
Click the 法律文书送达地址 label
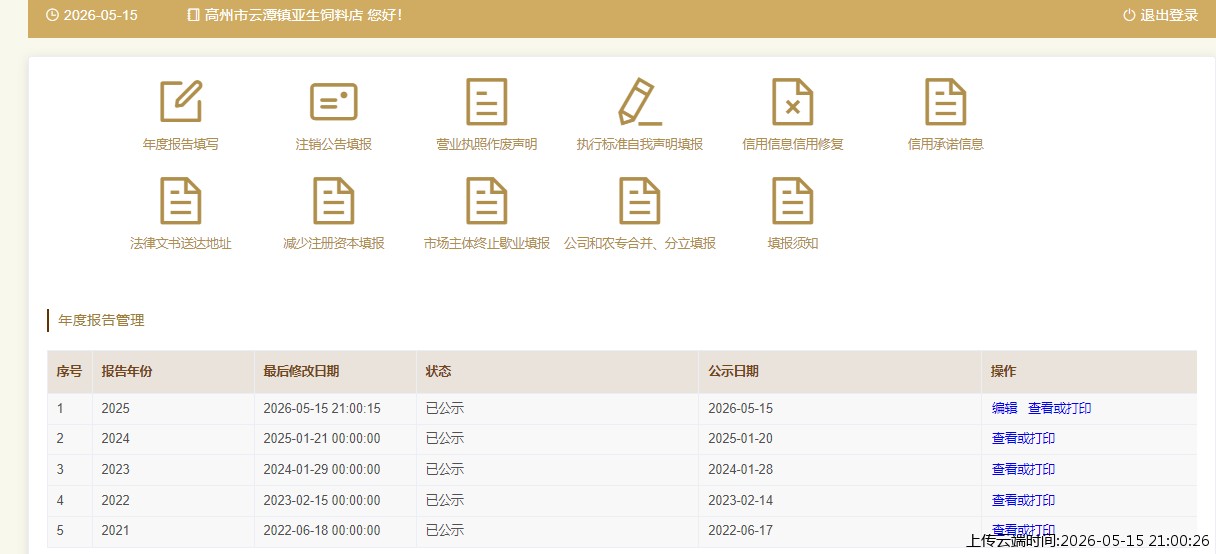181,243
